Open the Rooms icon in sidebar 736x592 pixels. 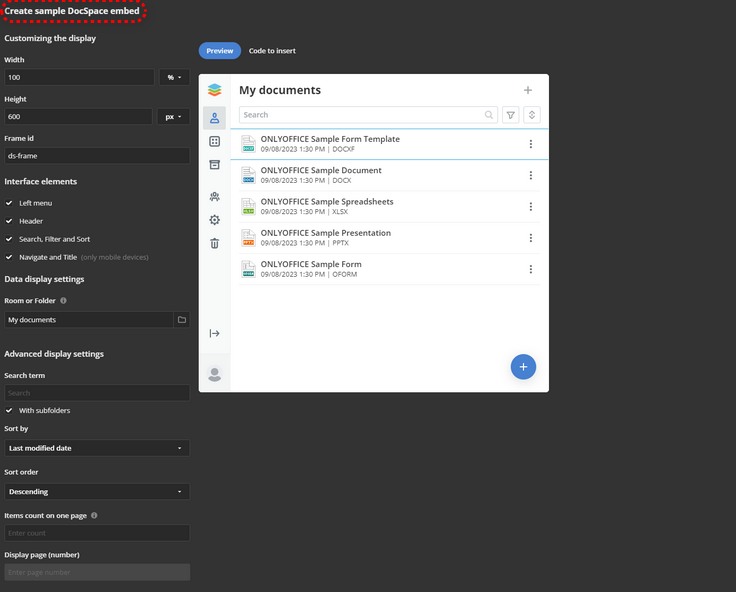[214, 142]
